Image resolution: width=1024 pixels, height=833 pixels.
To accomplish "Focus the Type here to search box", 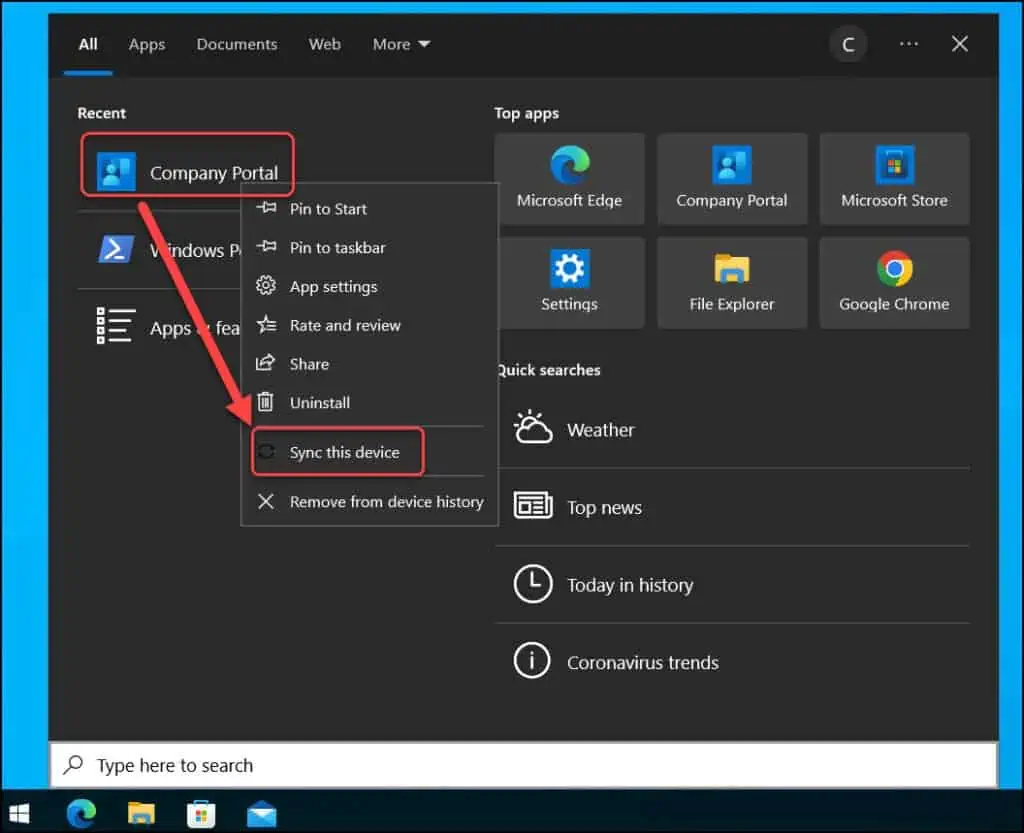I will tap(524, 764).
